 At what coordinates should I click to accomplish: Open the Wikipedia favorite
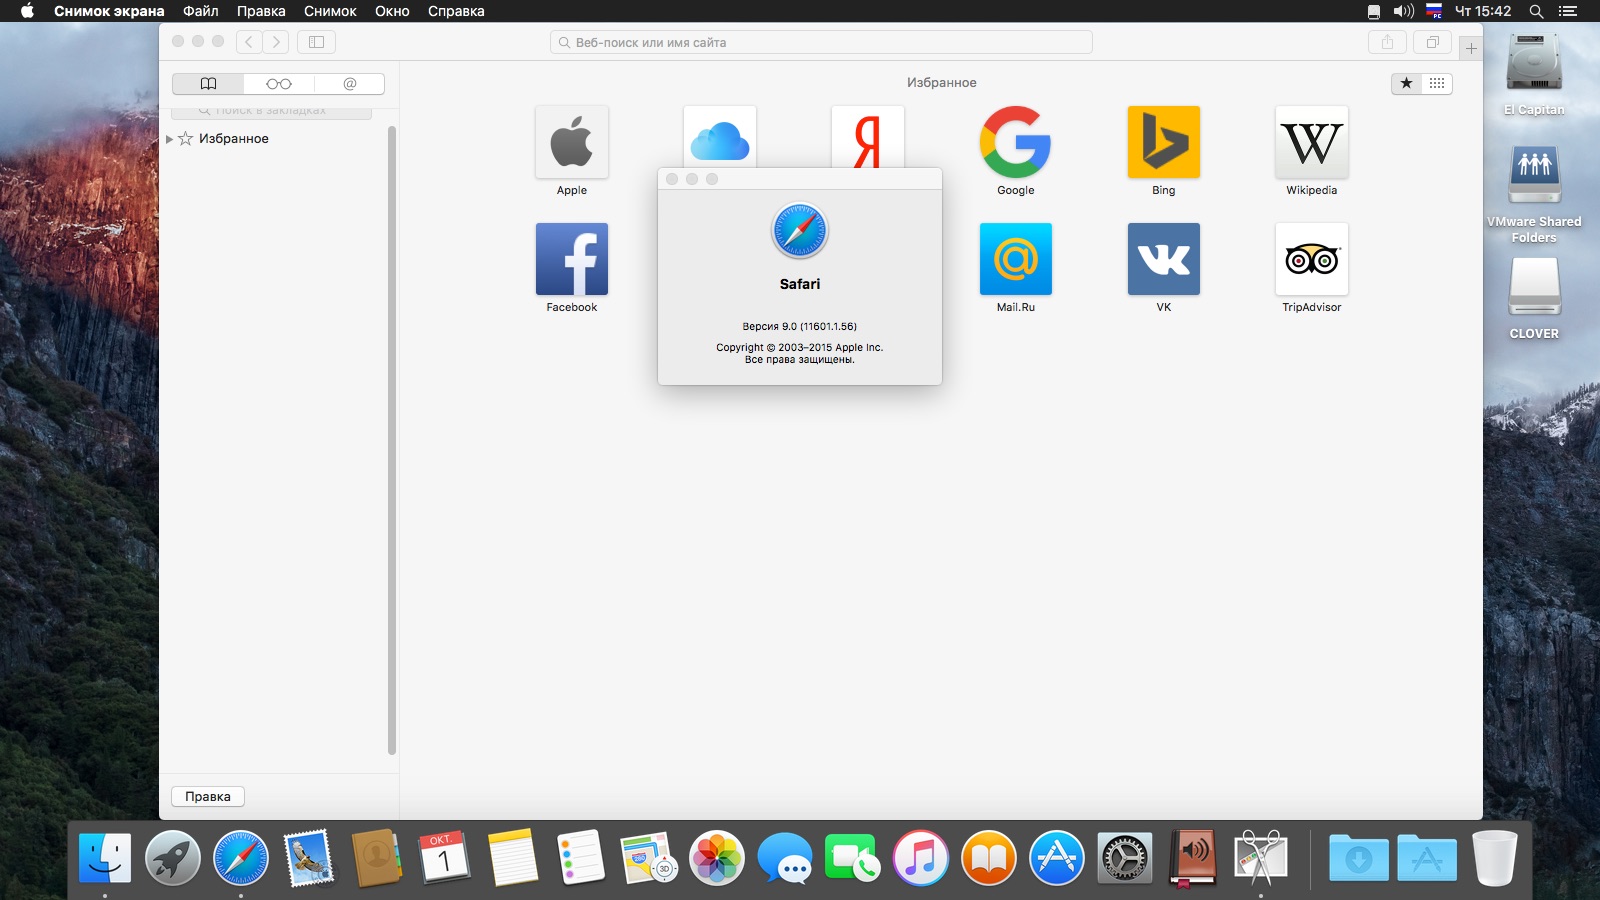point(1312,151)
